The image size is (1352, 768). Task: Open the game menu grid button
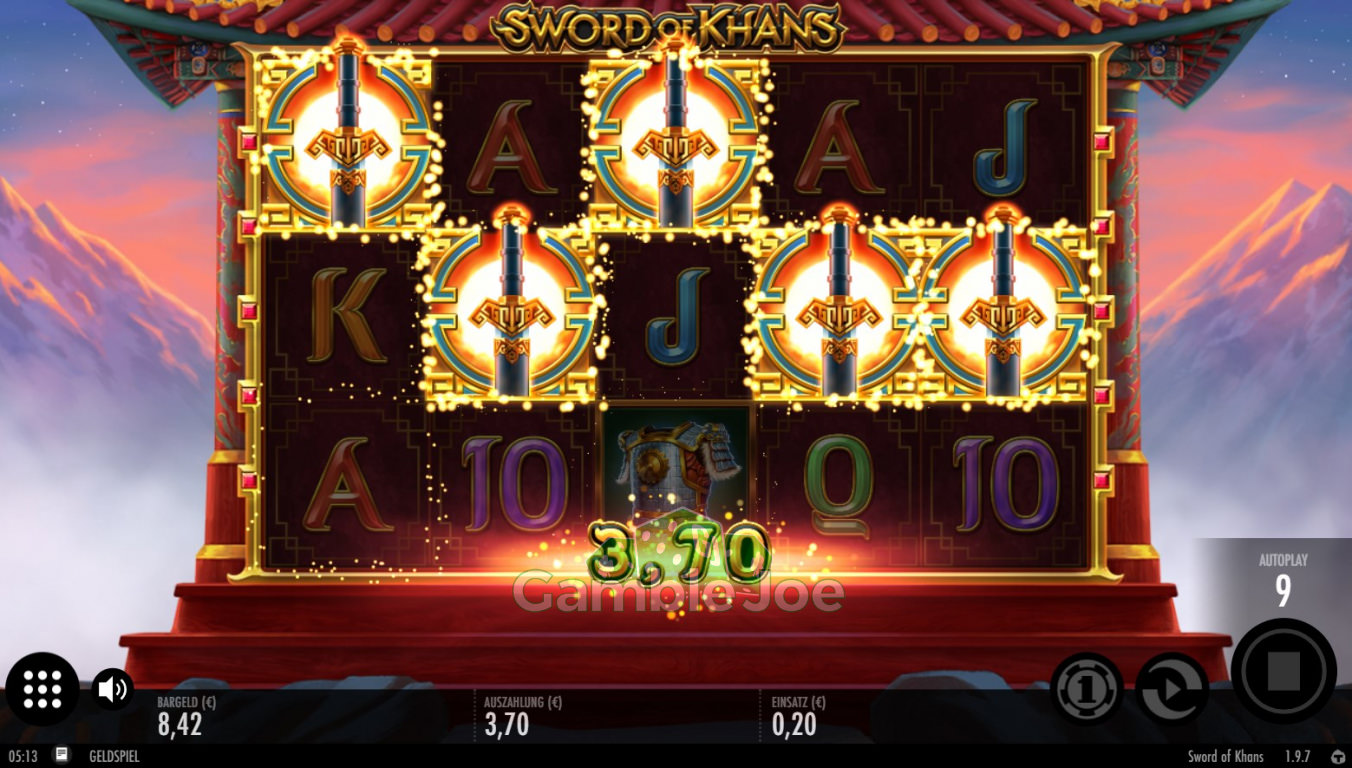click(x=42, y=689)
